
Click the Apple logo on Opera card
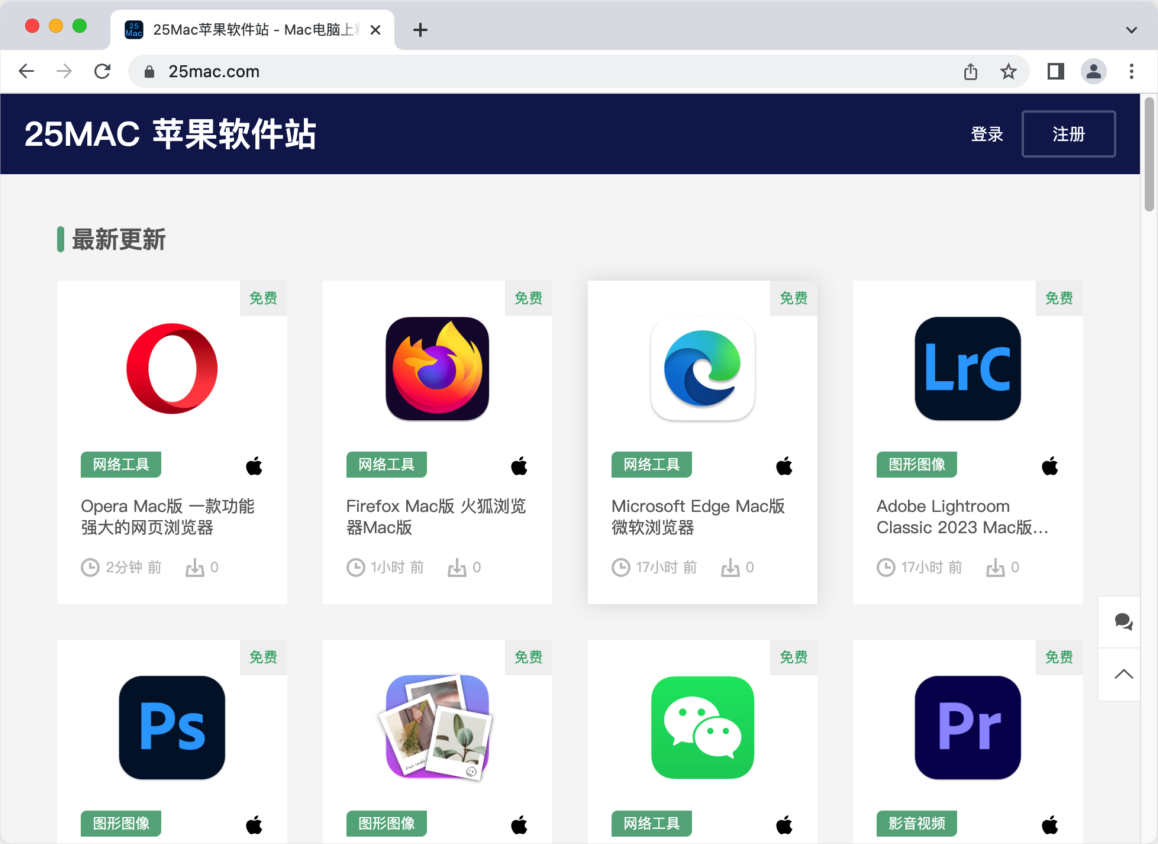(254, 466)
